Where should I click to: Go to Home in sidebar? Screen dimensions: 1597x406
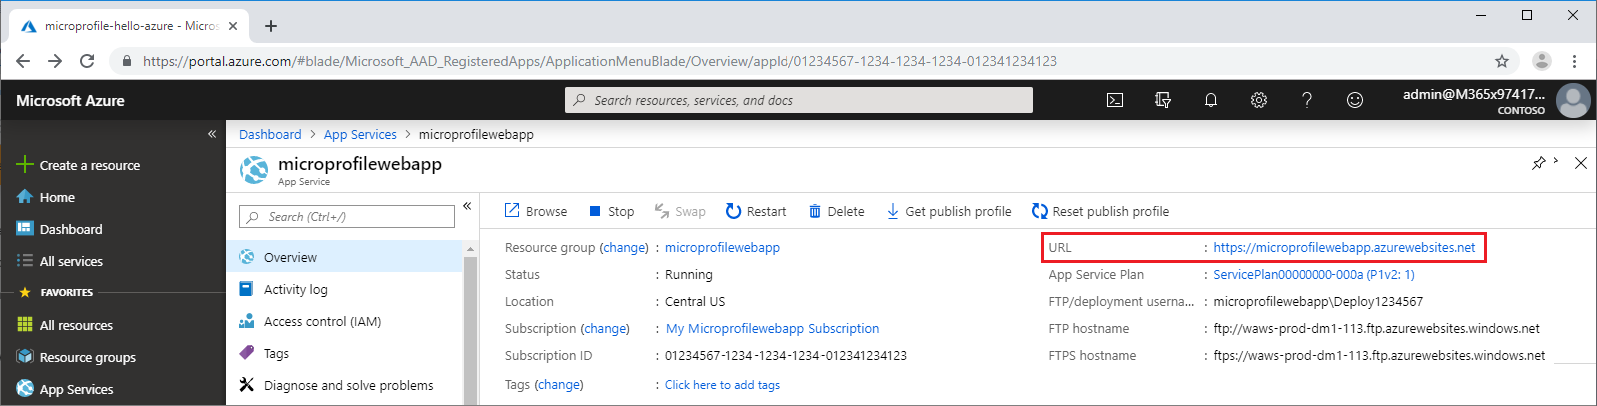click(46, 197)
